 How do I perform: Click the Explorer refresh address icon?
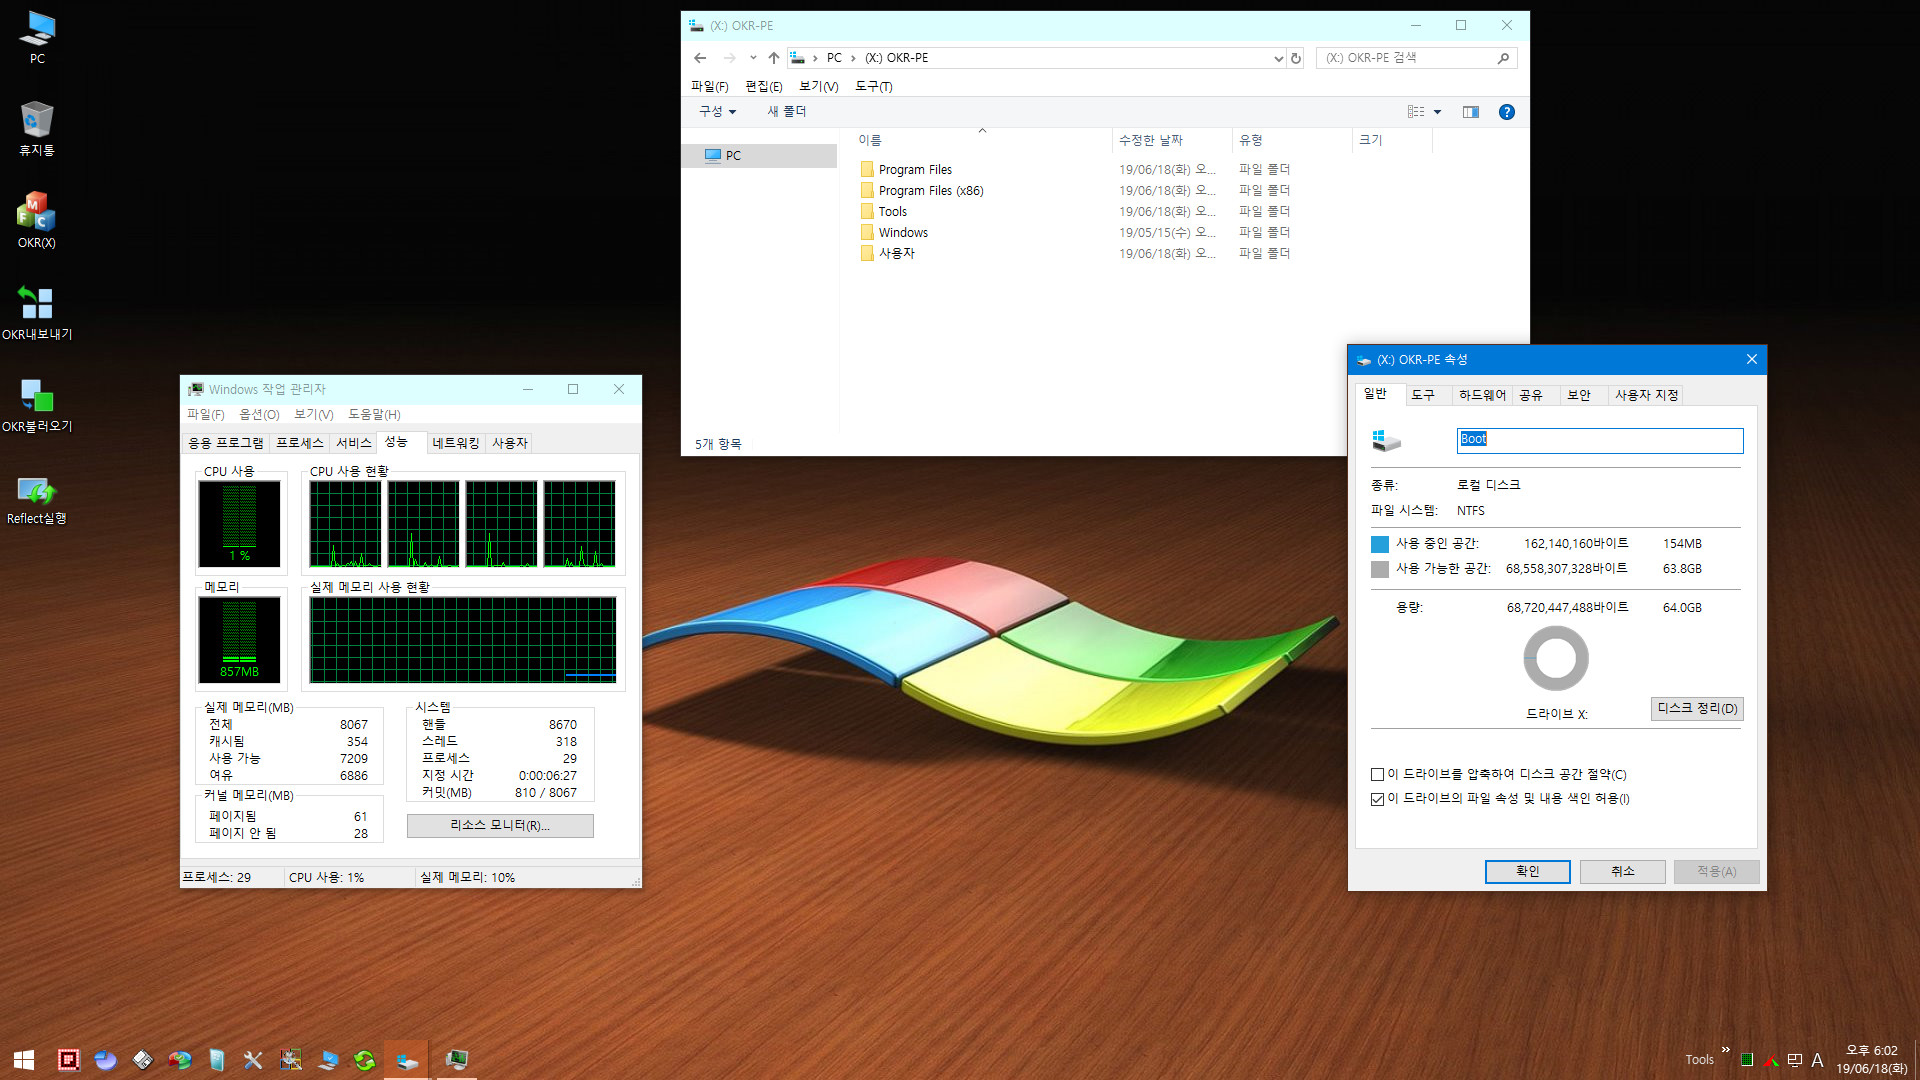click(1296, 58)
